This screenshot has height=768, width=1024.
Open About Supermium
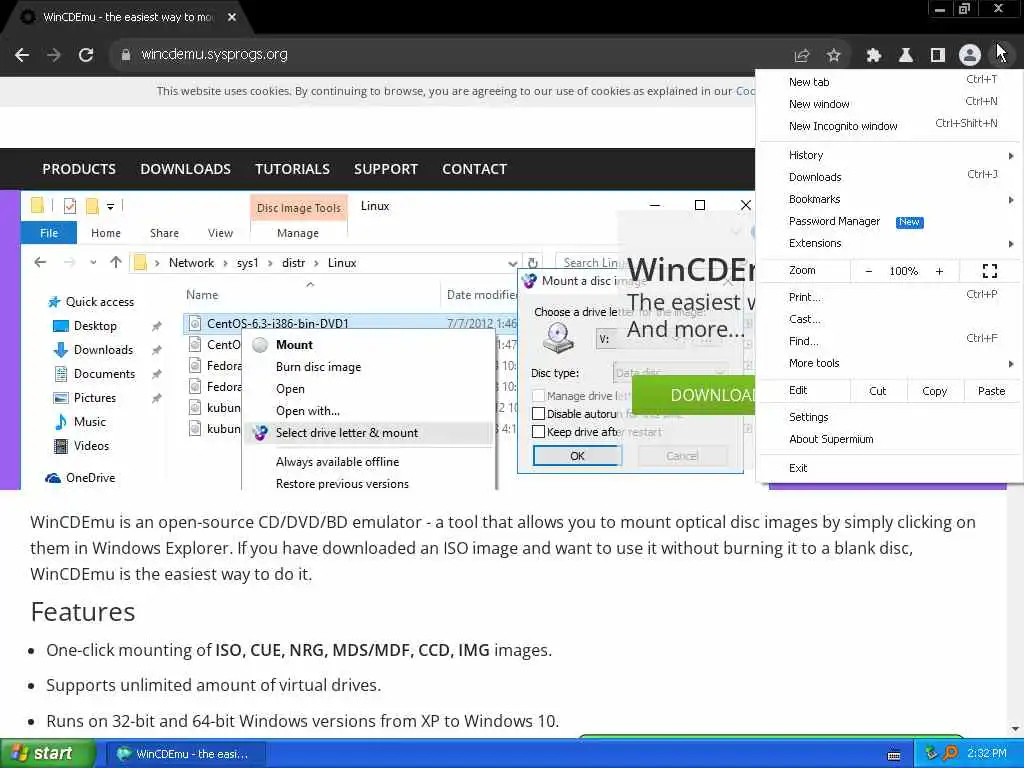(890, 440)
